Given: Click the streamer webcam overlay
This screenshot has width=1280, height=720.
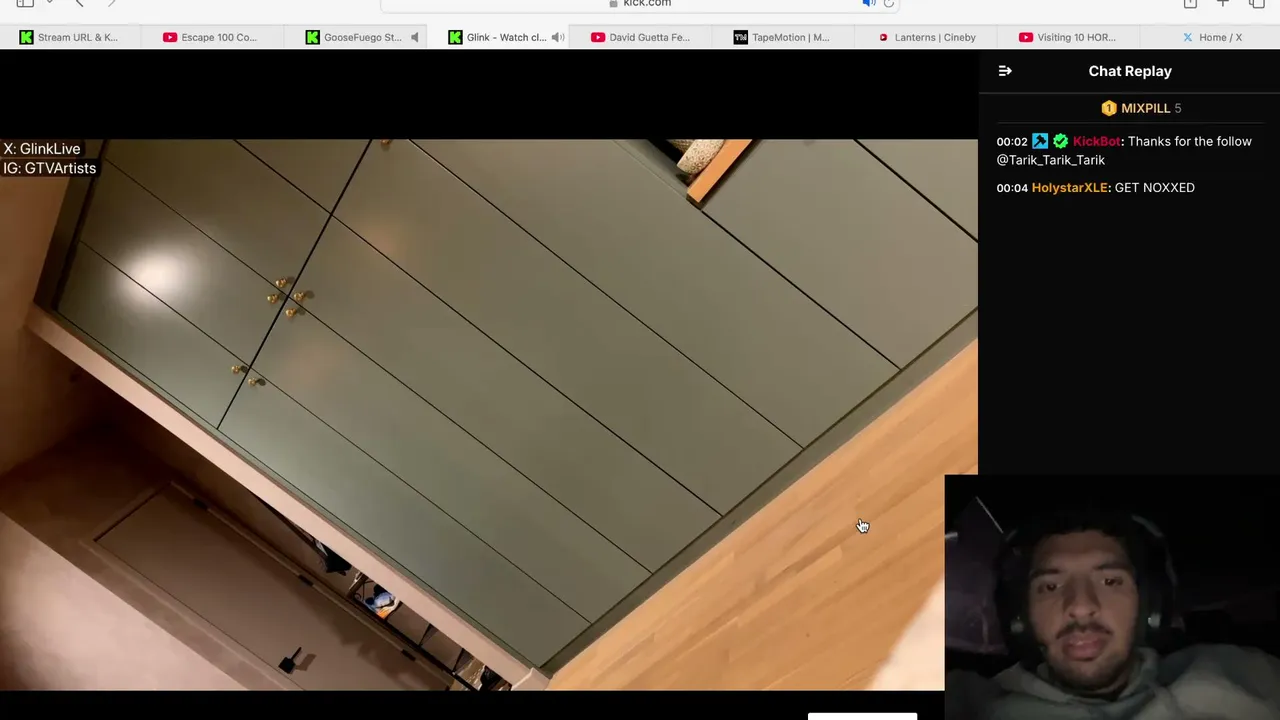Looking at the screenshot, I should pyautogui.click(x=1112, y=597).
